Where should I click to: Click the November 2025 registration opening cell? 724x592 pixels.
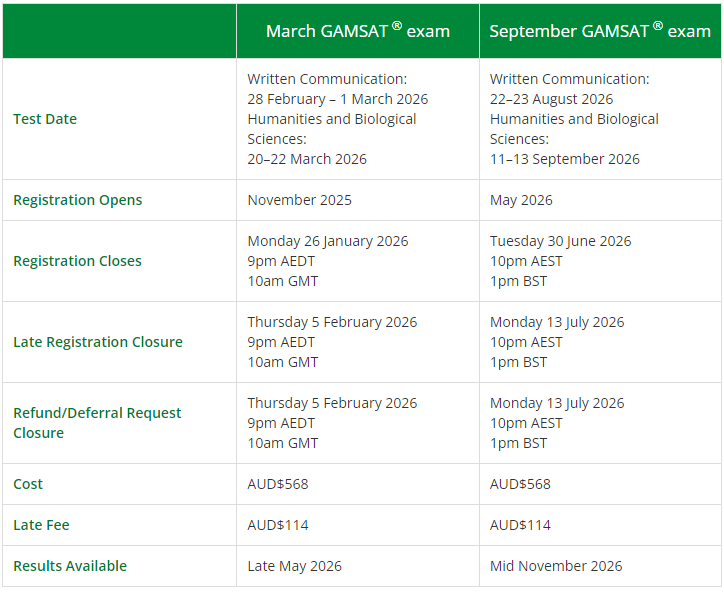coord(299,200)
